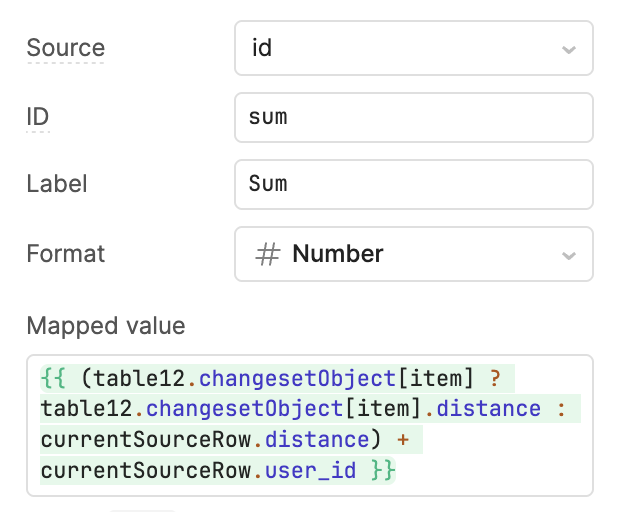
Task: Click inside the Mapped value code editor
Action: point(310,424)
